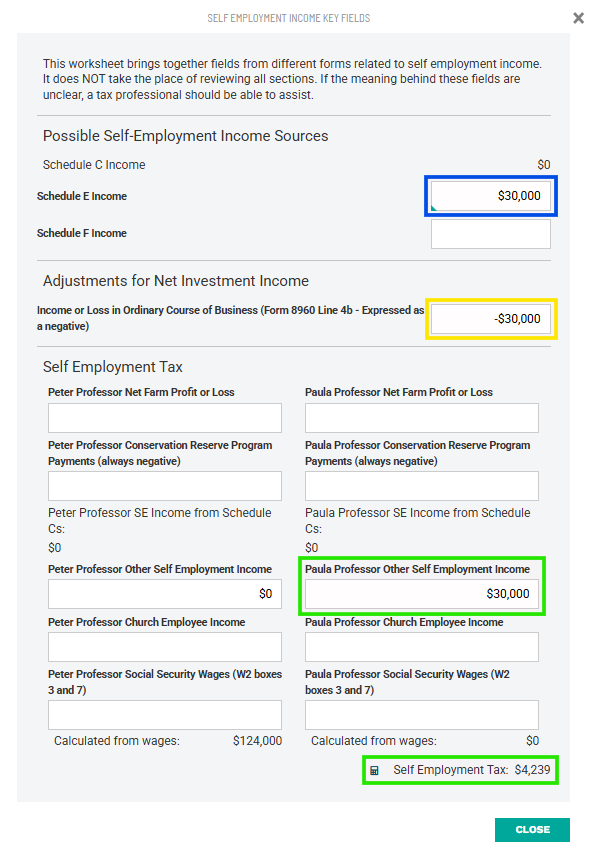Click the green CLOSE button
This screenshot has height=861, width=590.
[532, 829]
